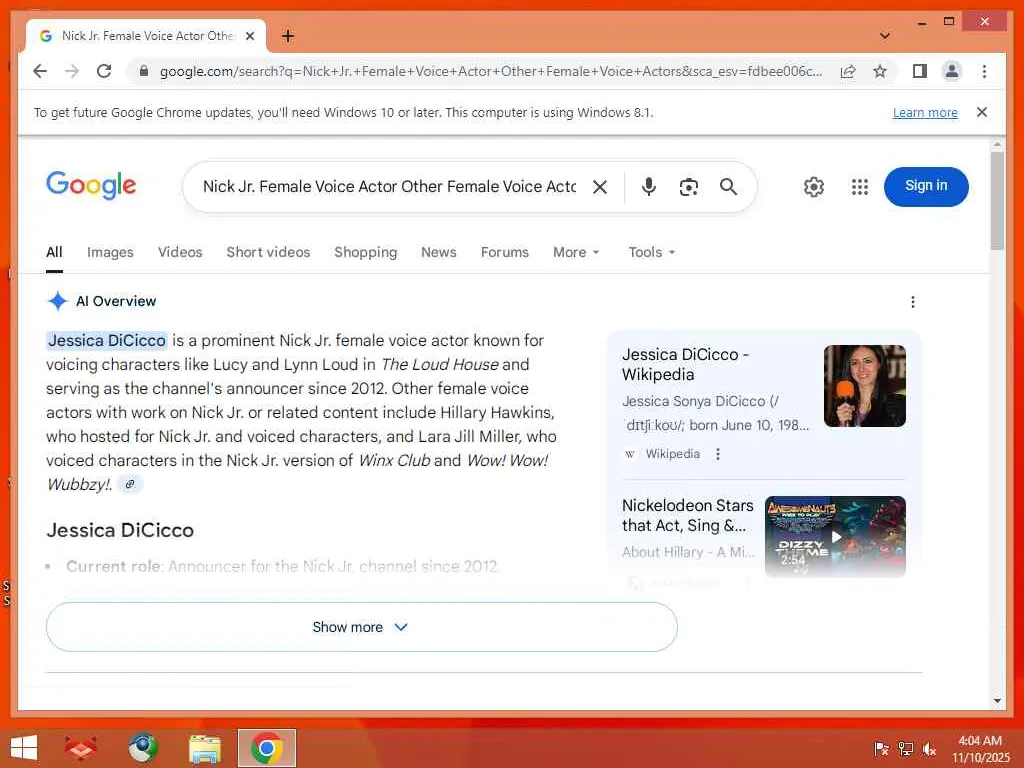Bookmark this page with the star

(880, 71)
